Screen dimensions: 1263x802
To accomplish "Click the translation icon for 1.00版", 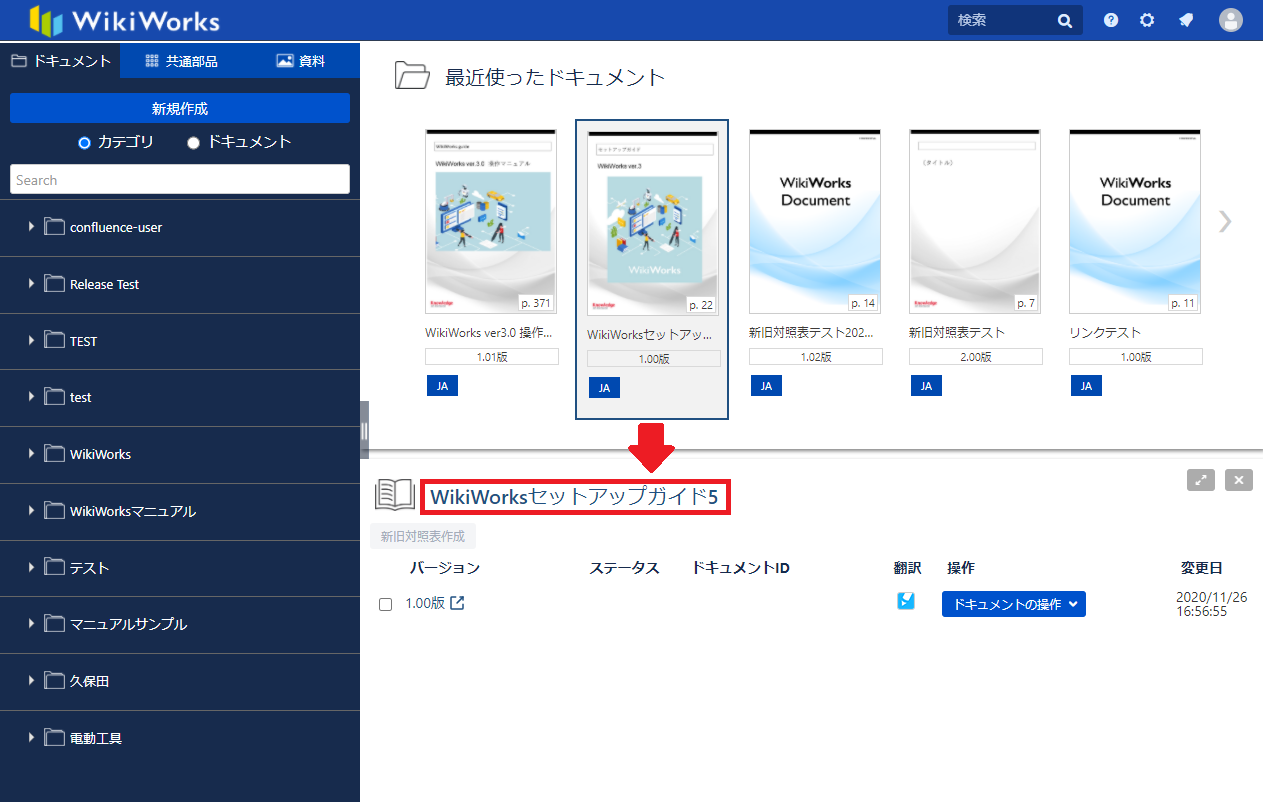I will tap(906, 601).
